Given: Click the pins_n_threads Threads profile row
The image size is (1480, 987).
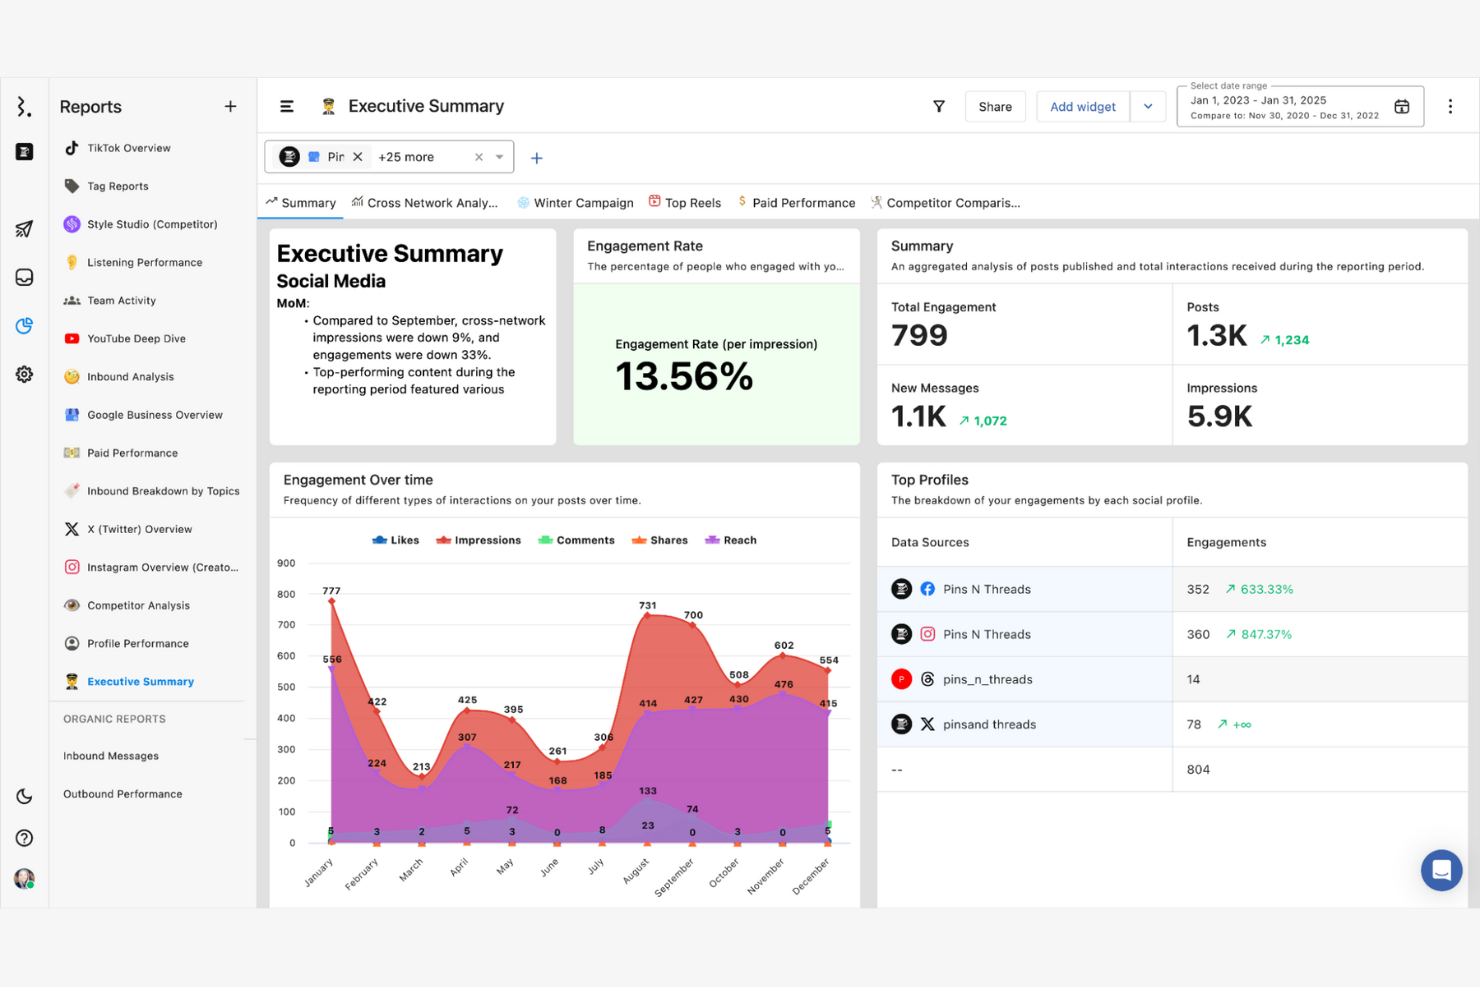Looking at the screenshot, I should [x=1172, y=679].
